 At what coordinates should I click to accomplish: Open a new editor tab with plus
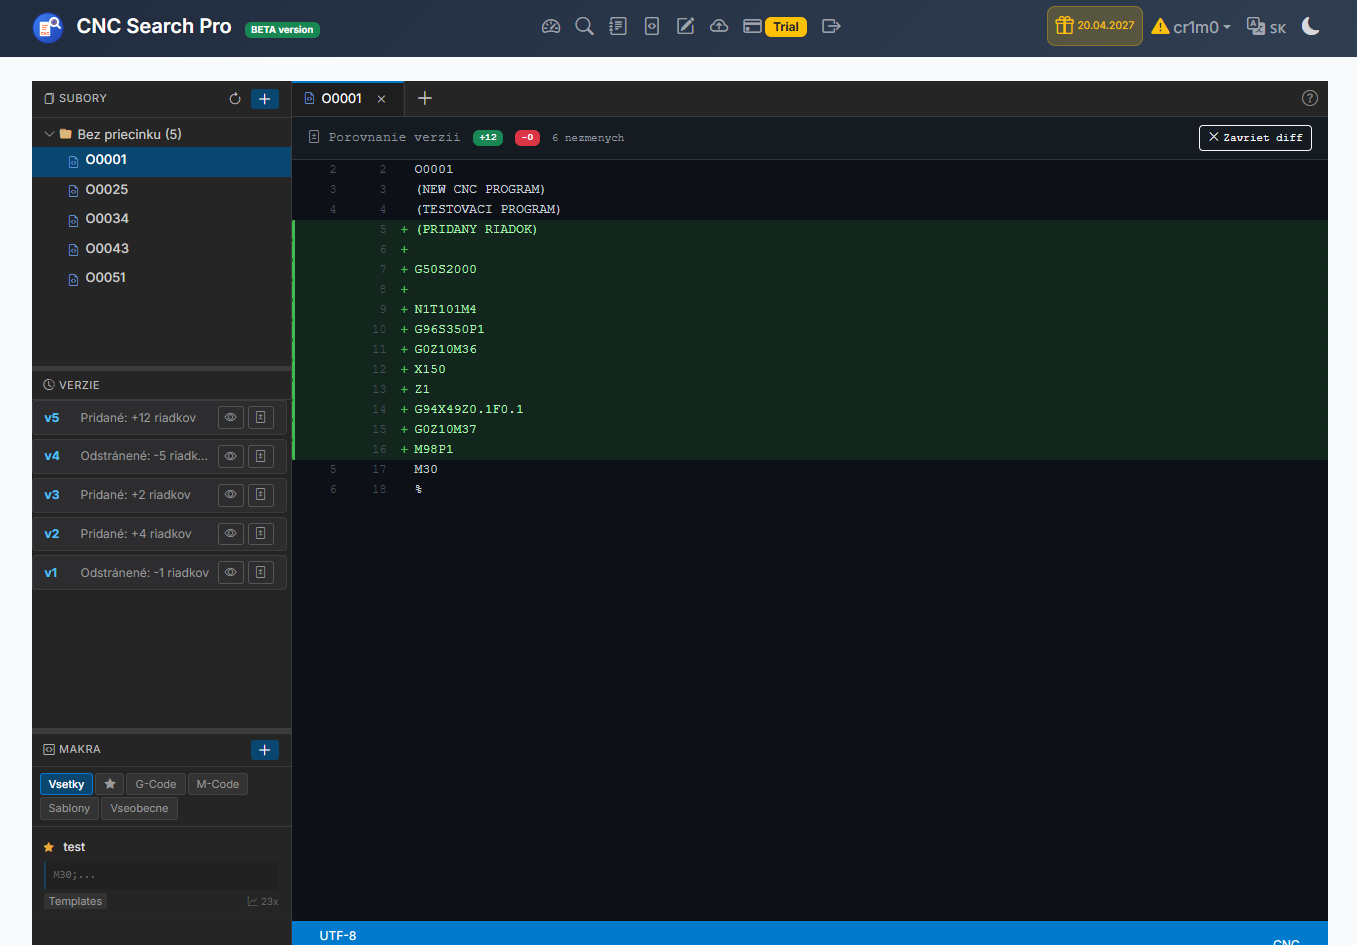click(425, 98)
